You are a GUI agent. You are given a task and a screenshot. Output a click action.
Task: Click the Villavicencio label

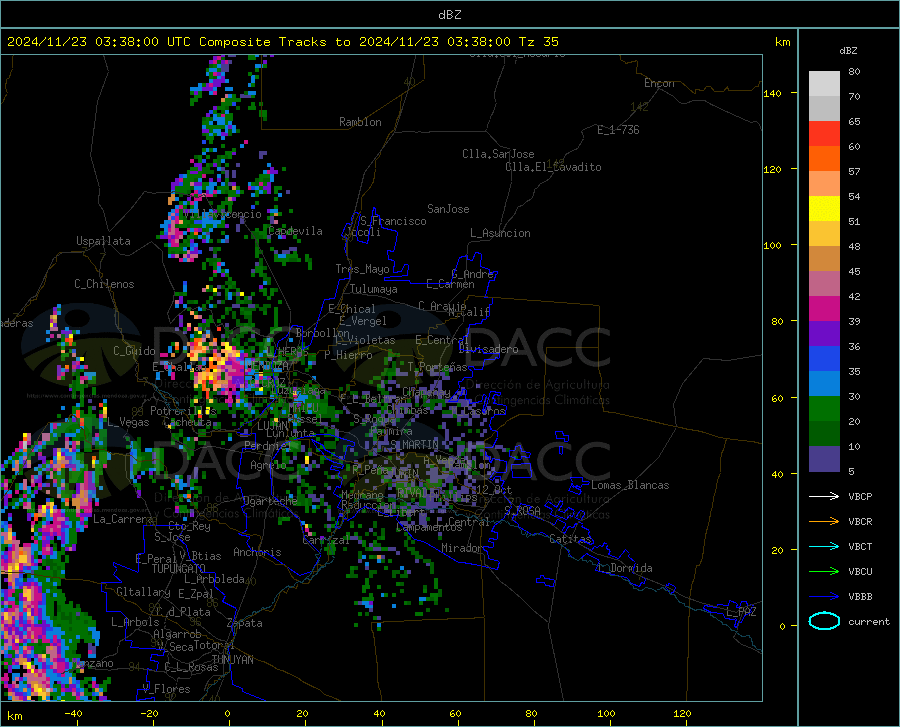223,214
